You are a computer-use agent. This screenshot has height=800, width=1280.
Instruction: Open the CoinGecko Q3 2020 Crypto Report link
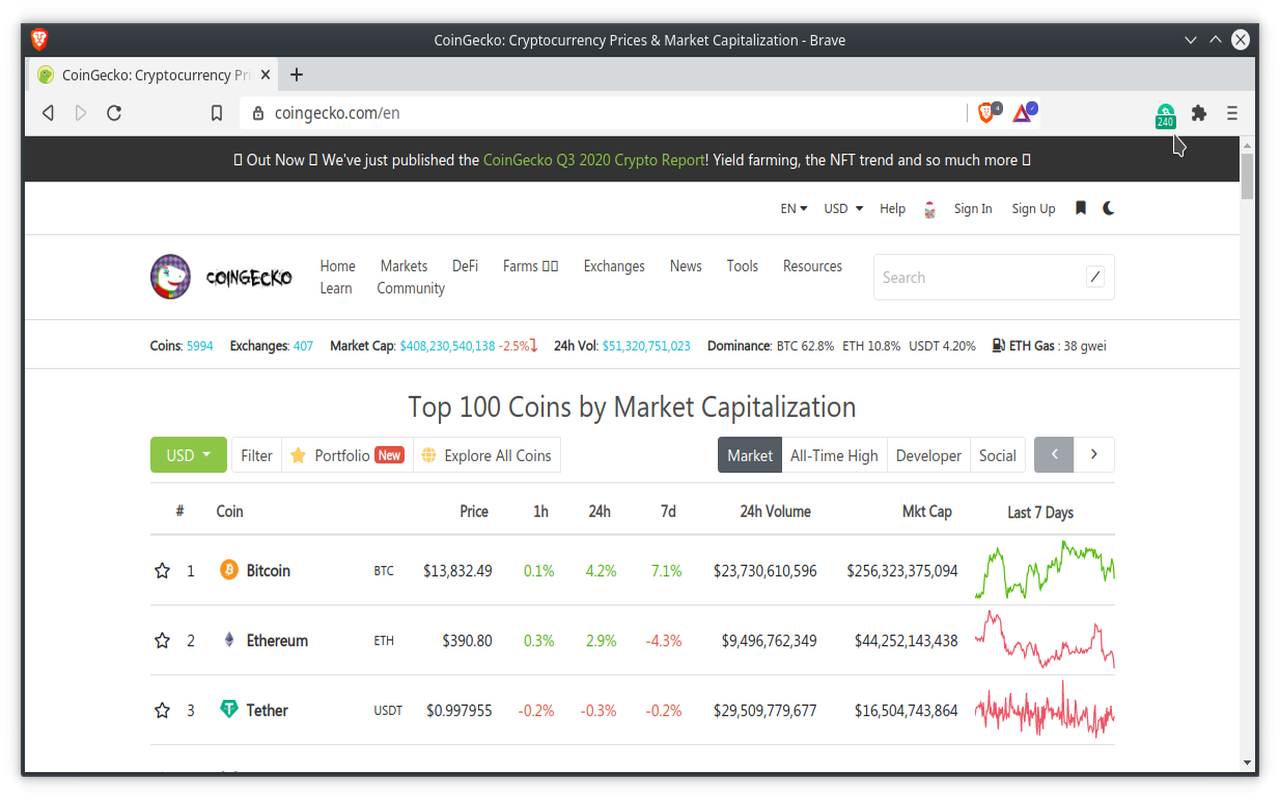(594, 160)
